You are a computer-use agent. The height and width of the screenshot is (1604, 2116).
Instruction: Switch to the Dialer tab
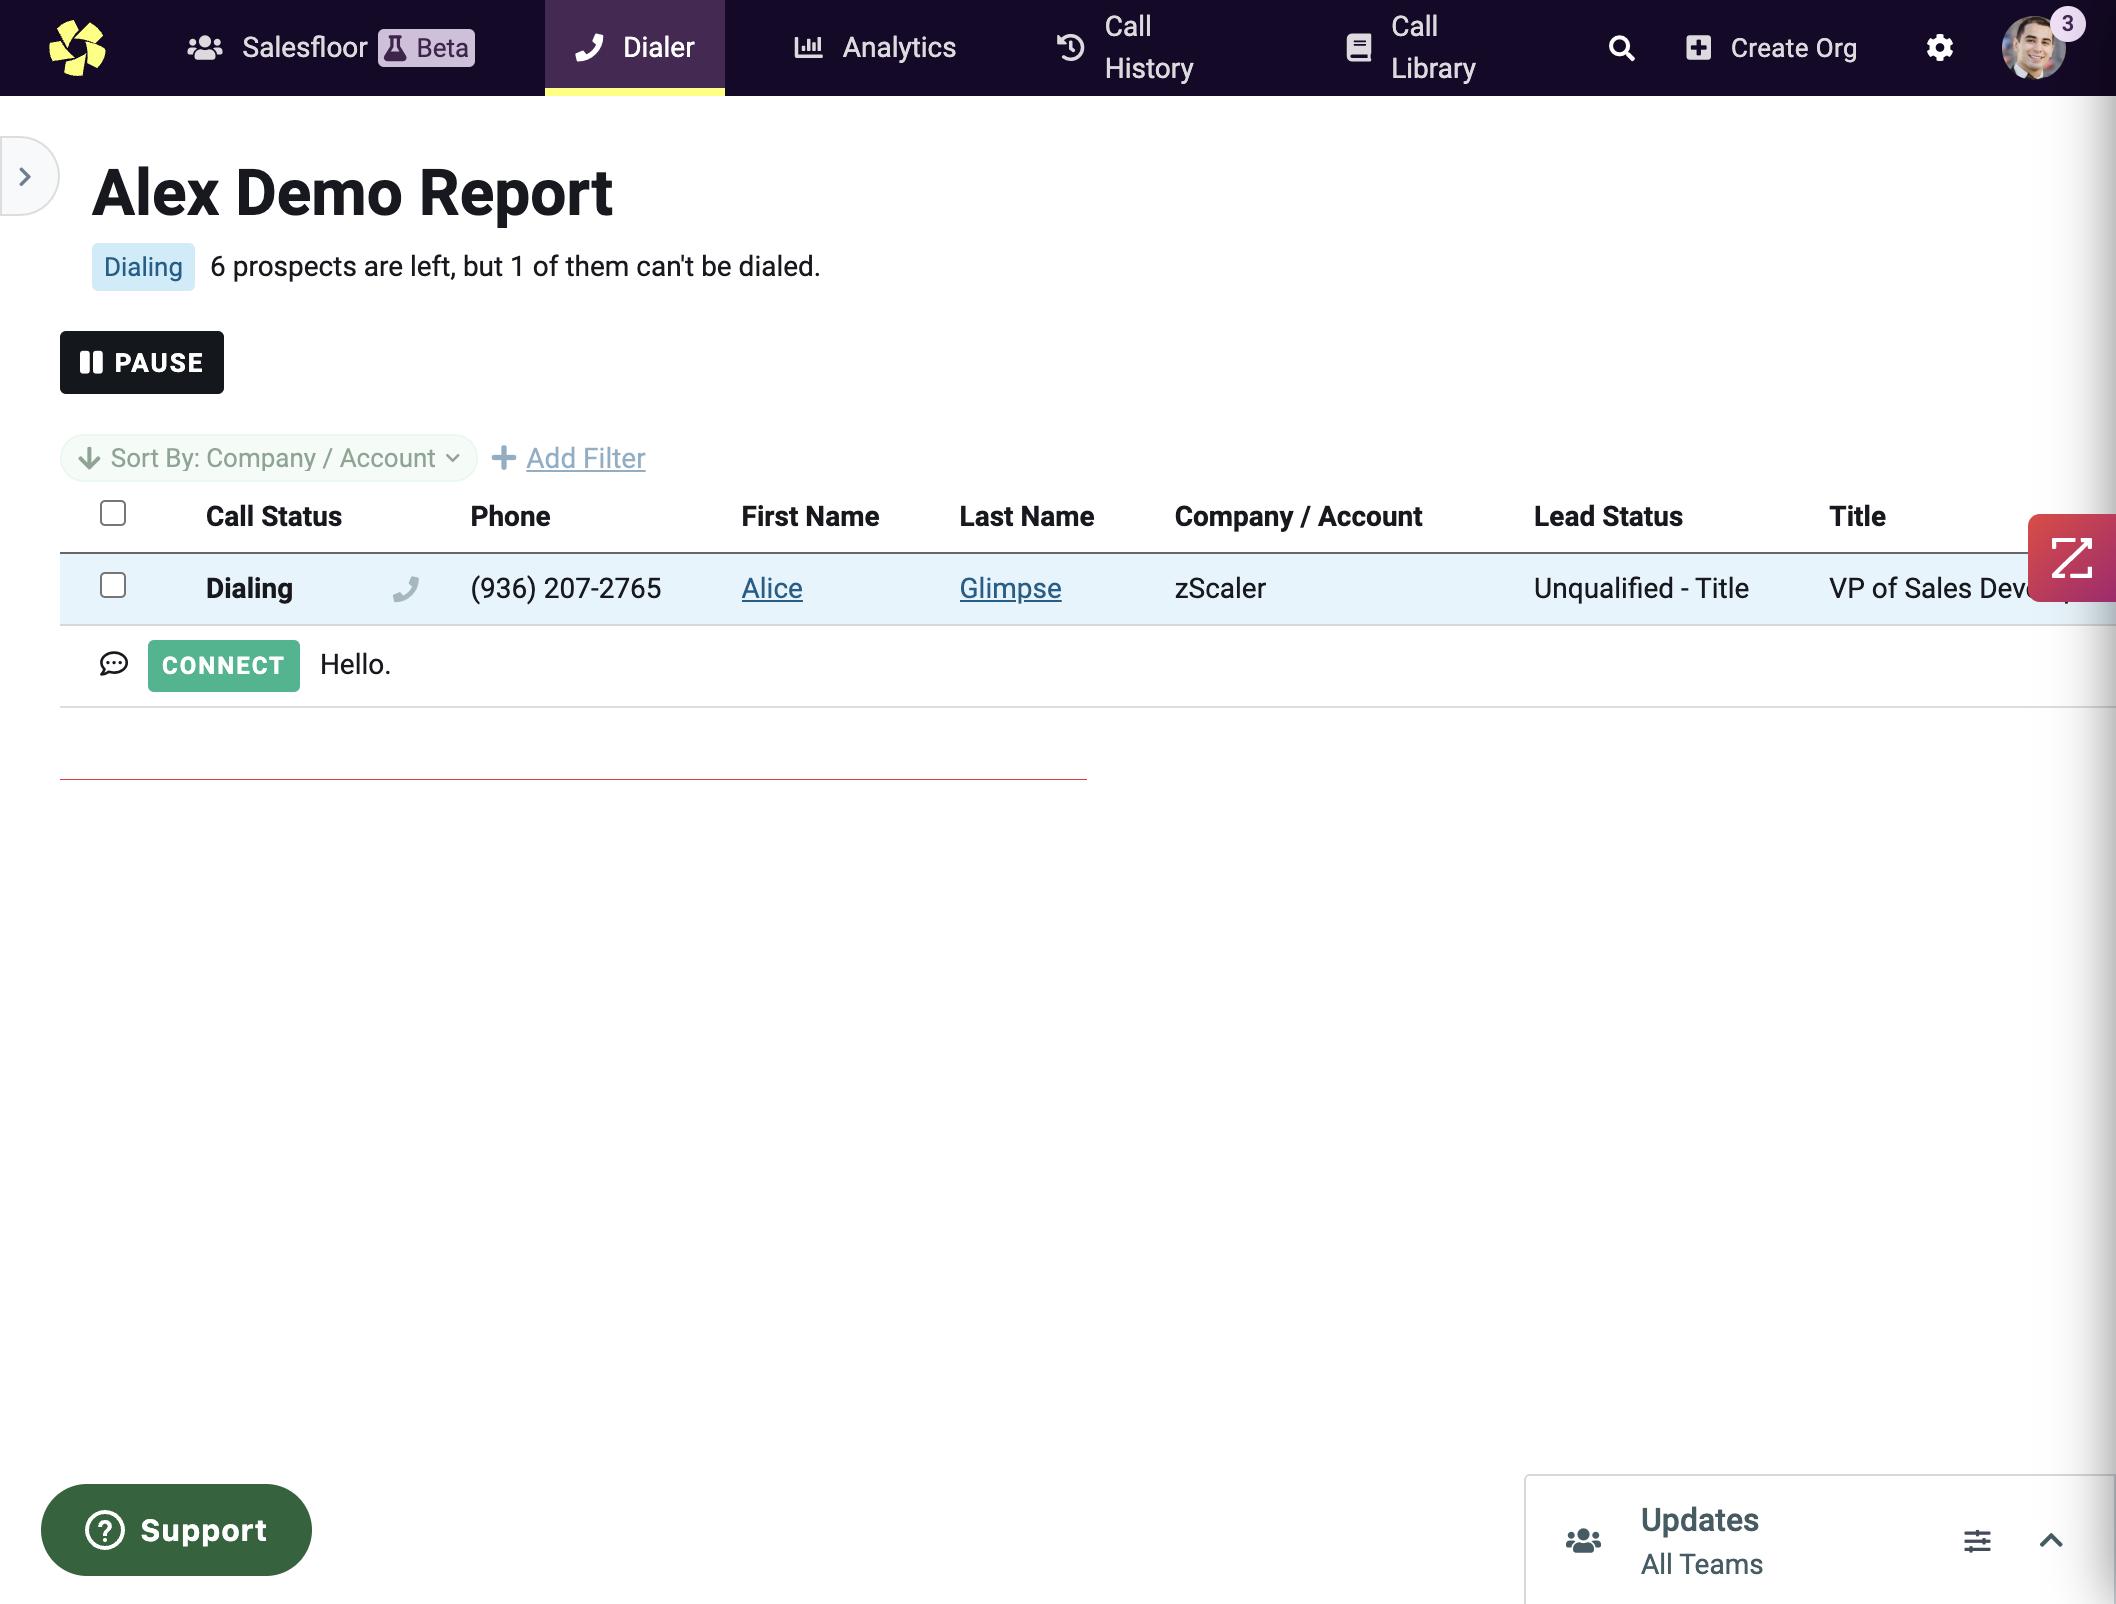click(x=635, y=47)
